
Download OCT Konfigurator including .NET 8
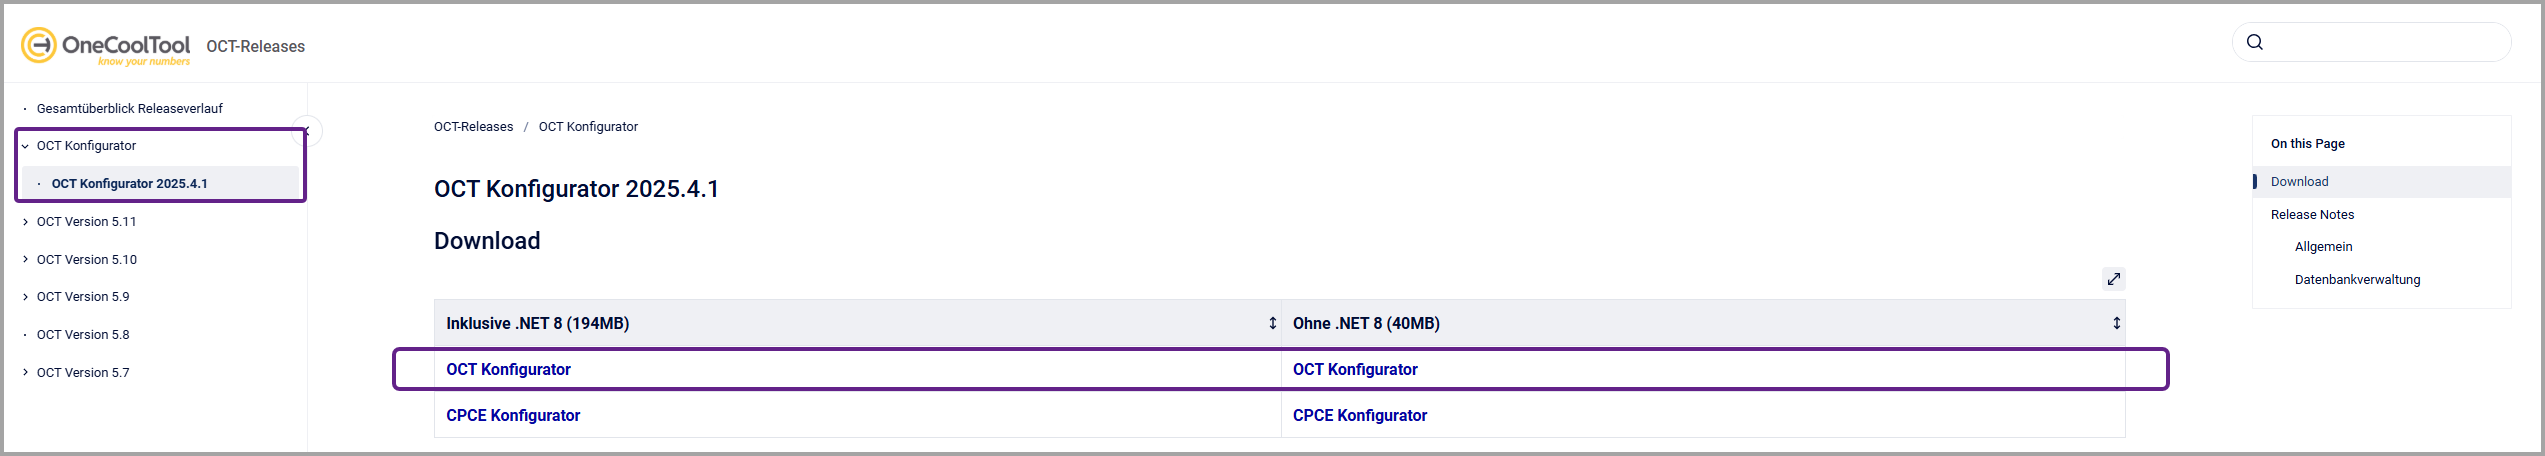point(508,369)
